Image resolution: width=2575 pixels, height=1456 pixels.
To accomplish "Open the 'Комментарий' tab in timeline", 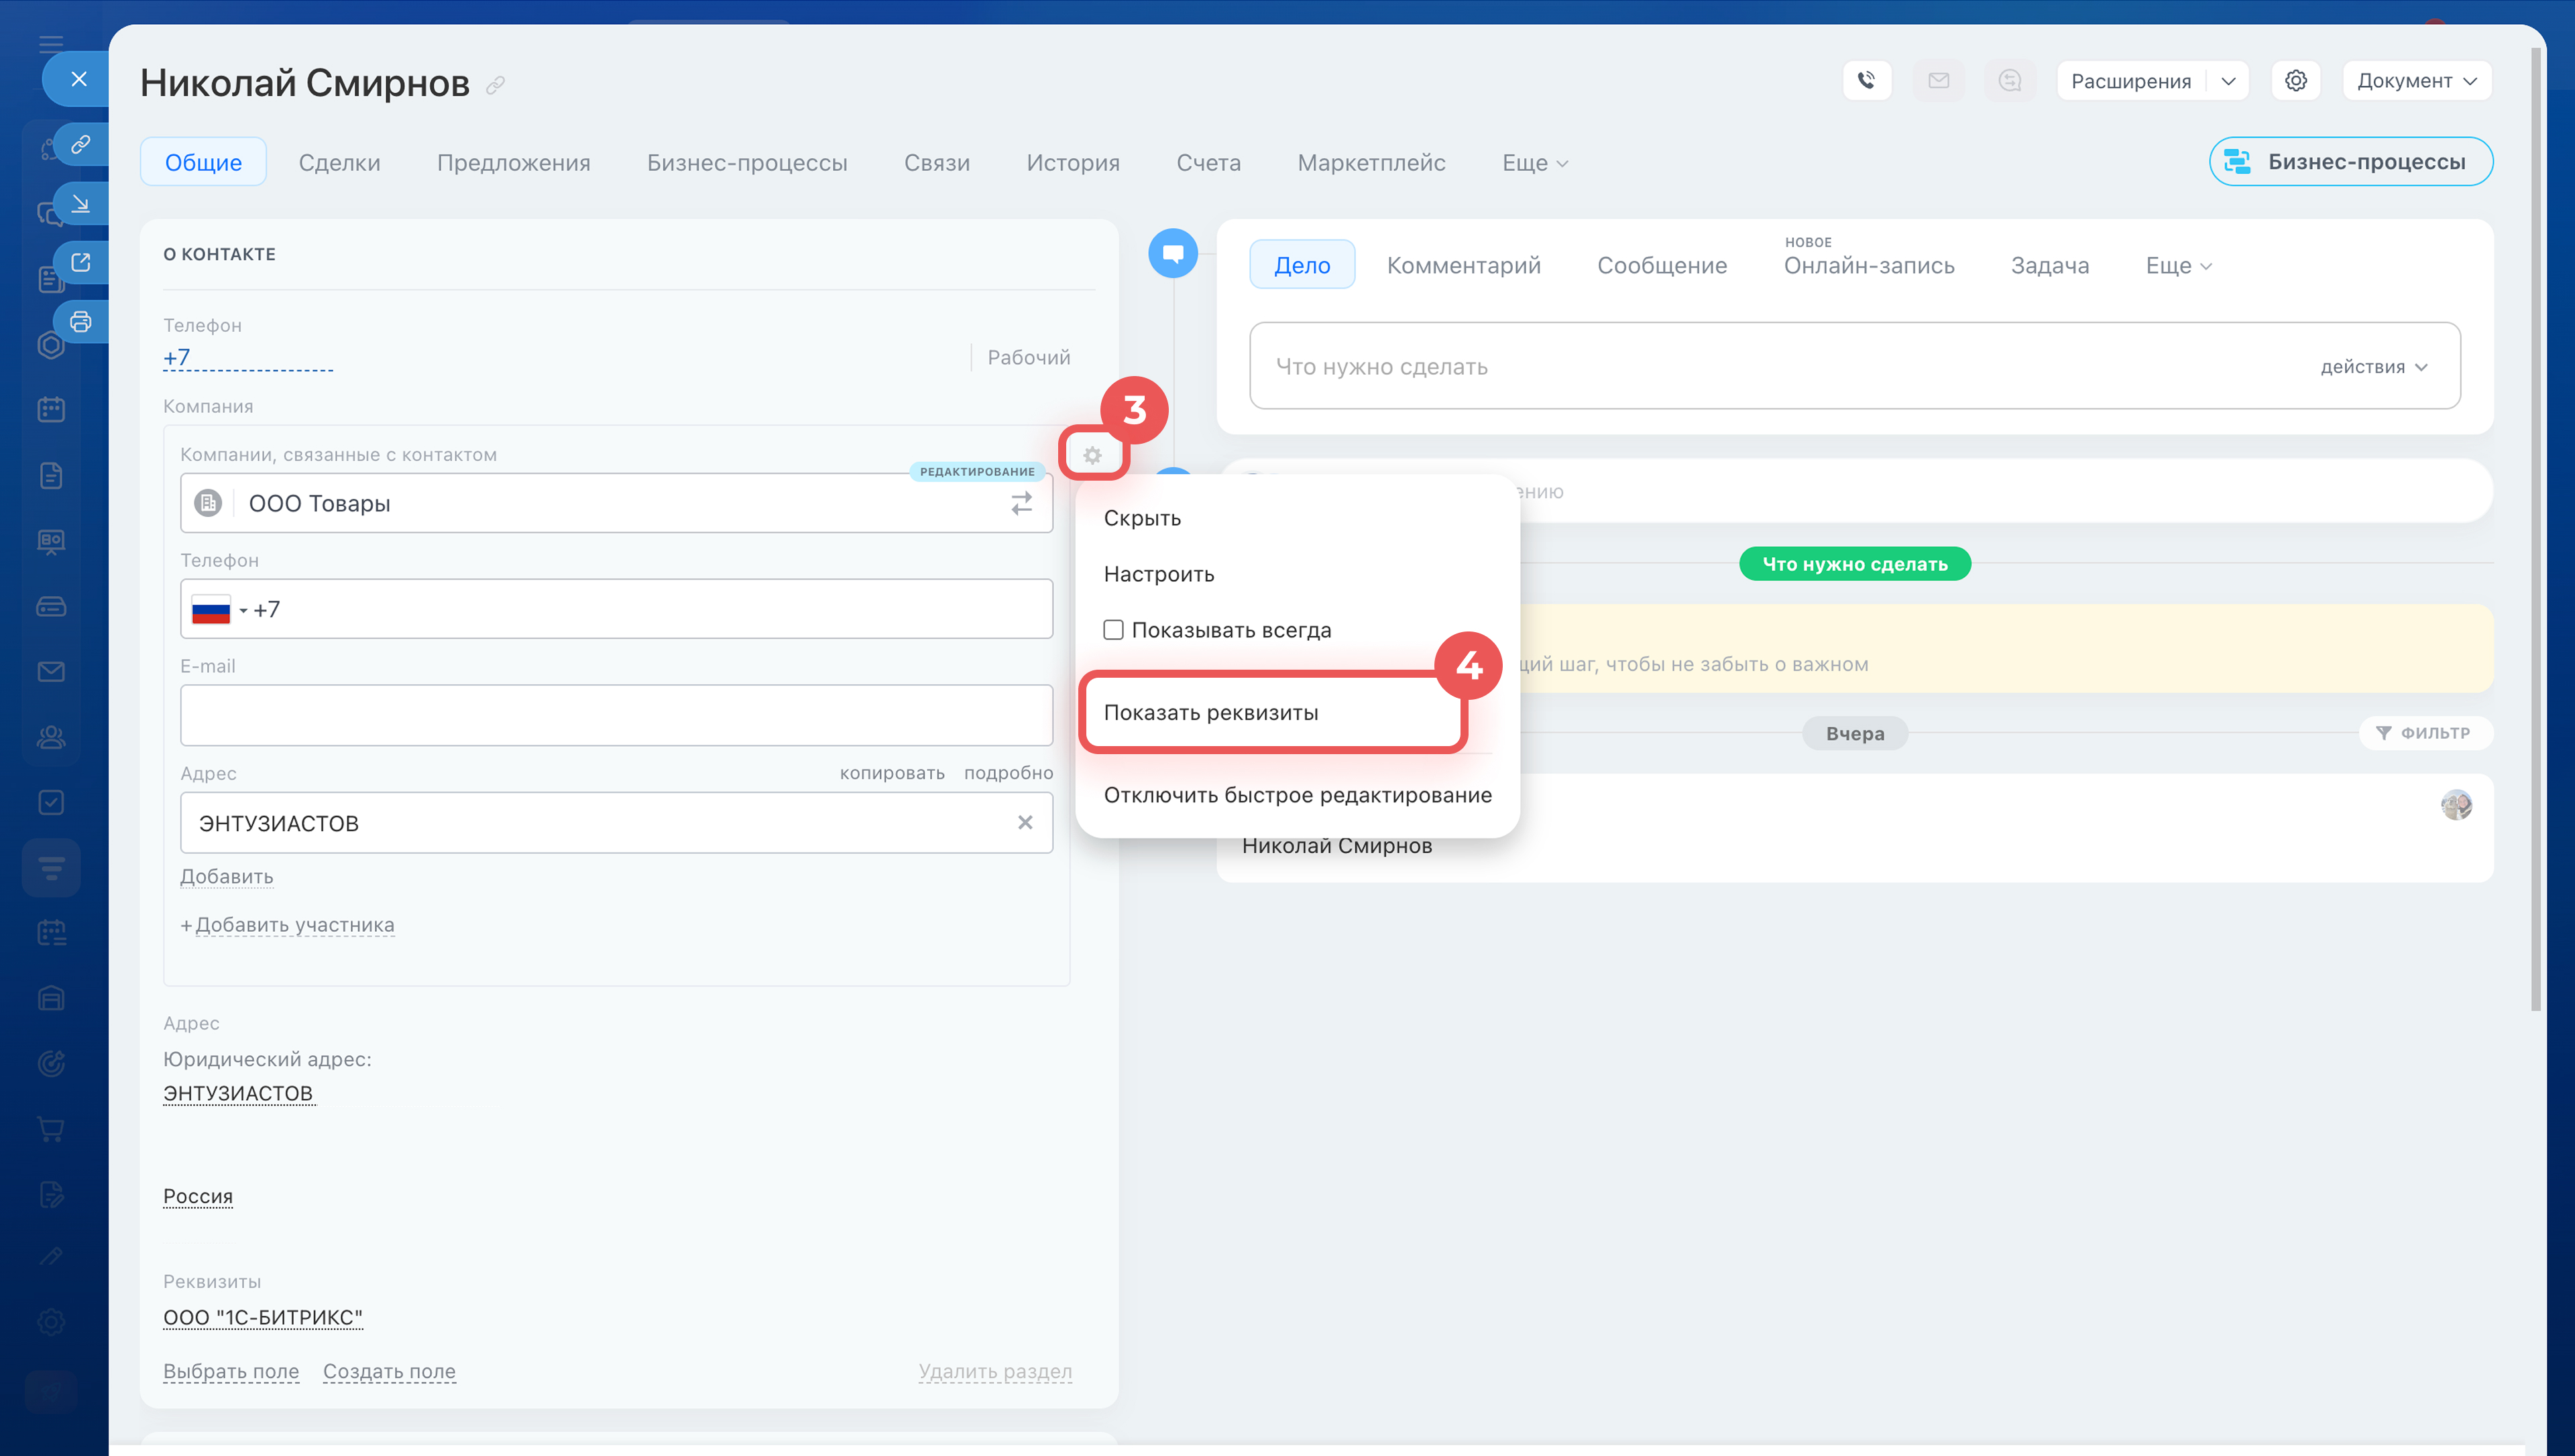I will [1463, 265].
